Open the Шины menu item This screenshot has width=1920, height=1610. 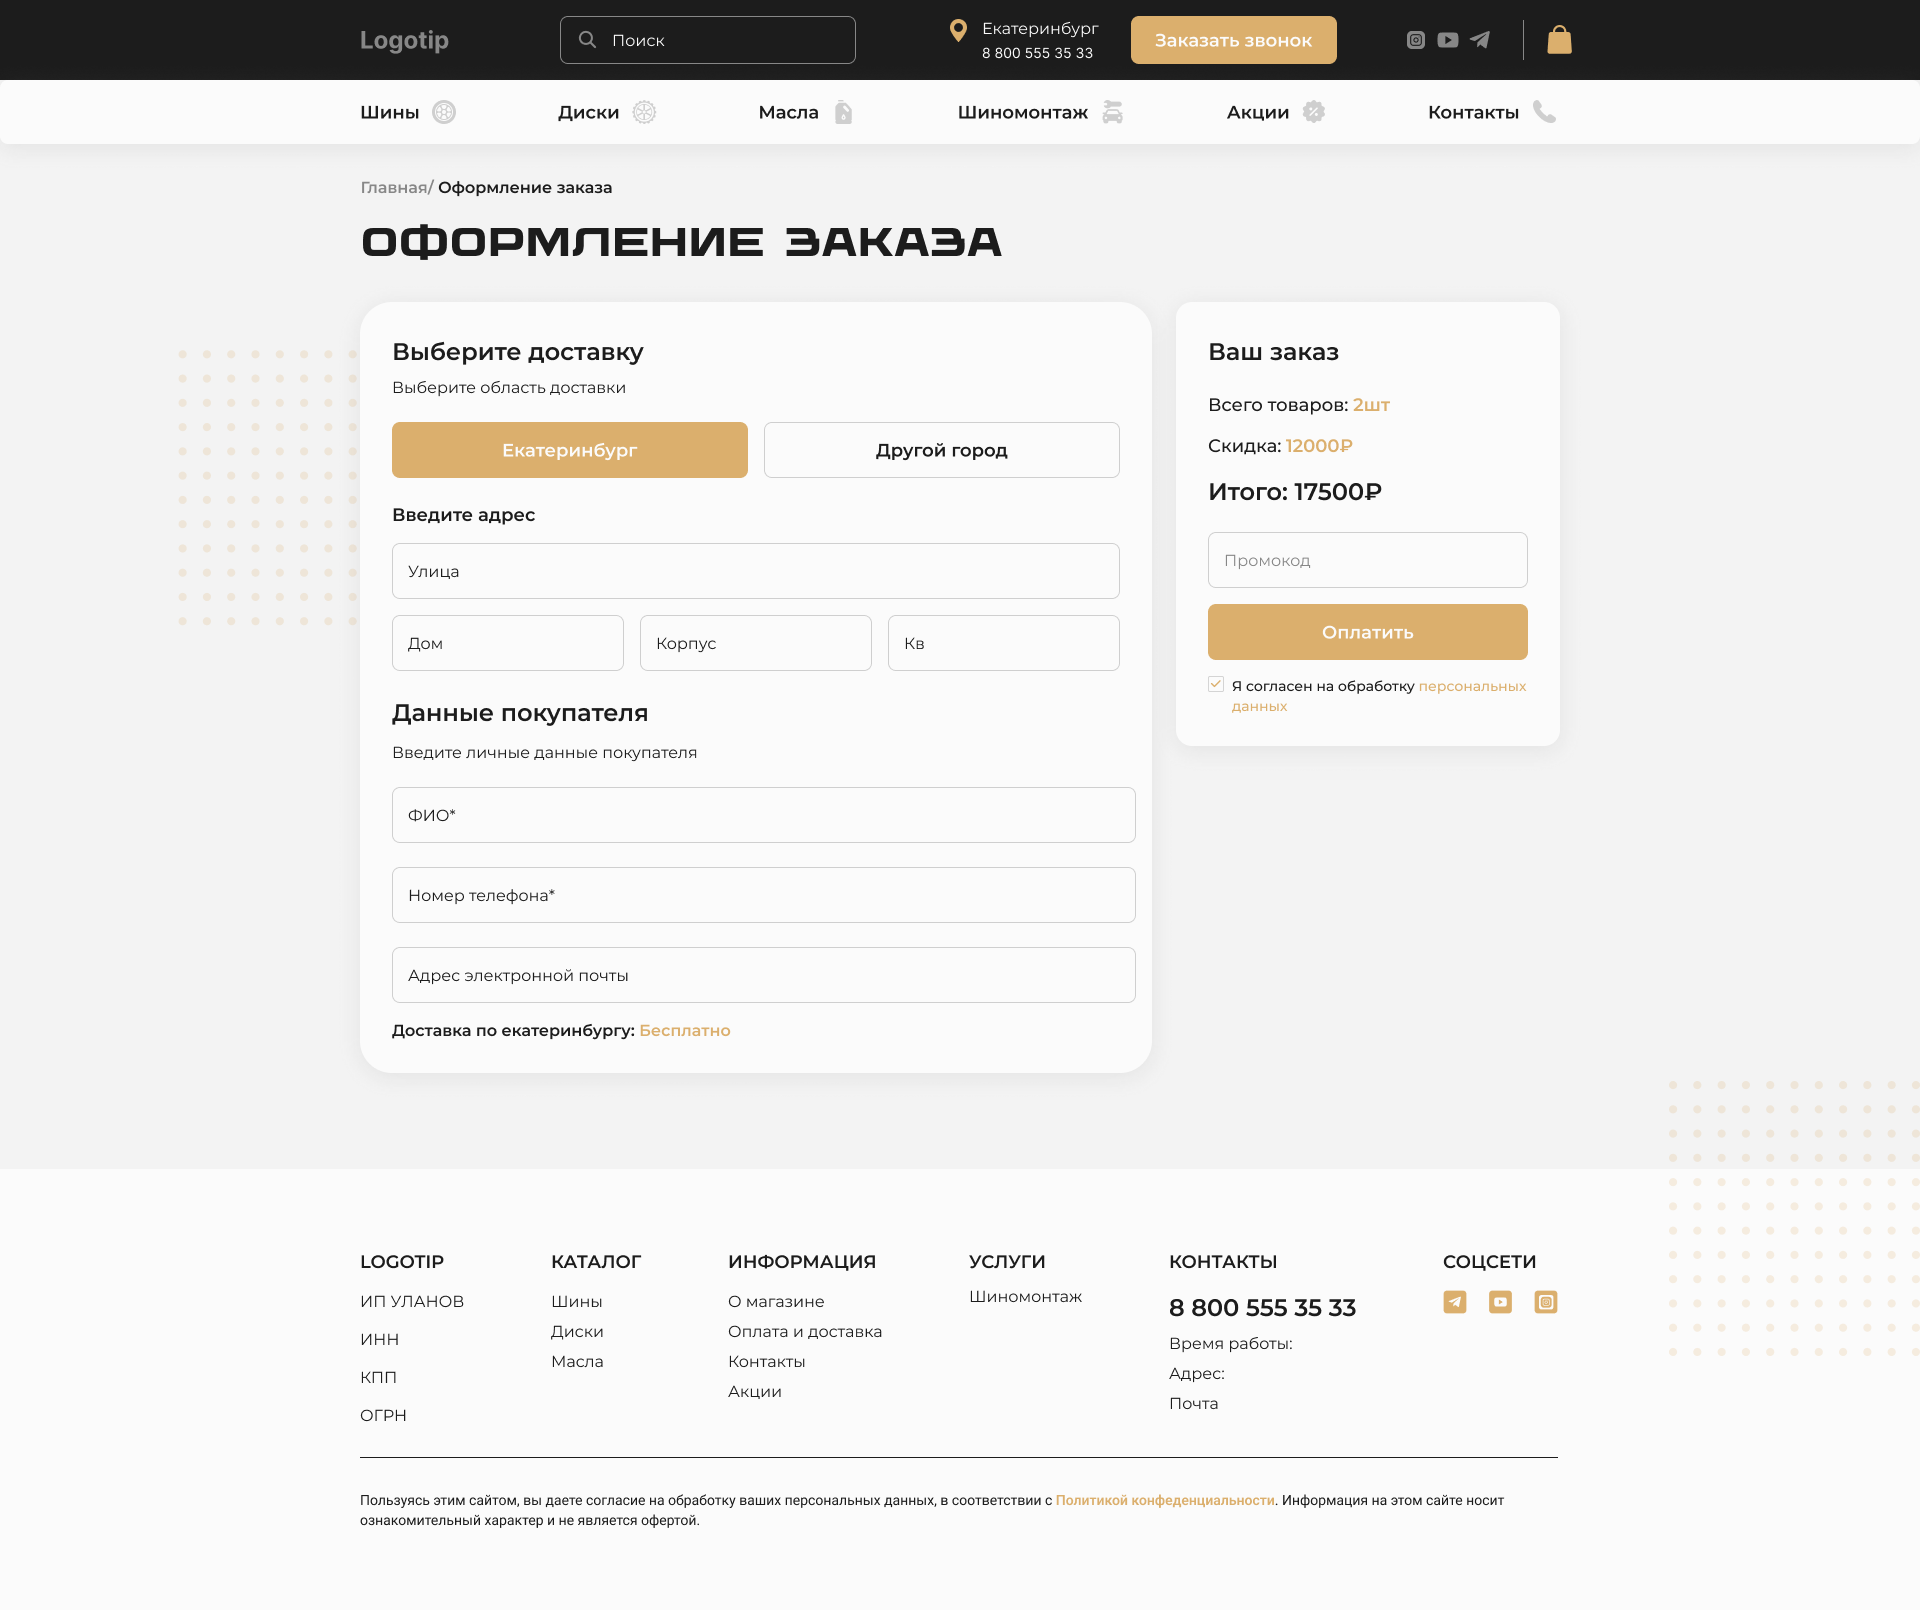pyautogui.click(x=390, y=112)
